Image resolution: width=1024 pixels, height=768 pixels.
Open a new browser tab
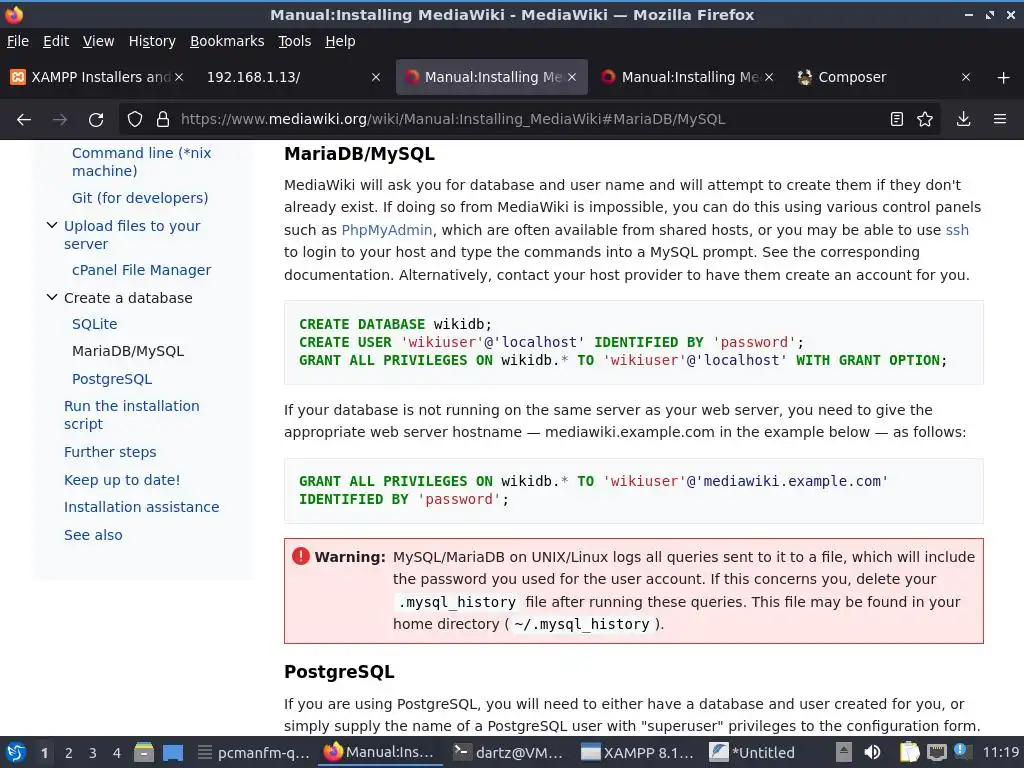coord(1004,78)
